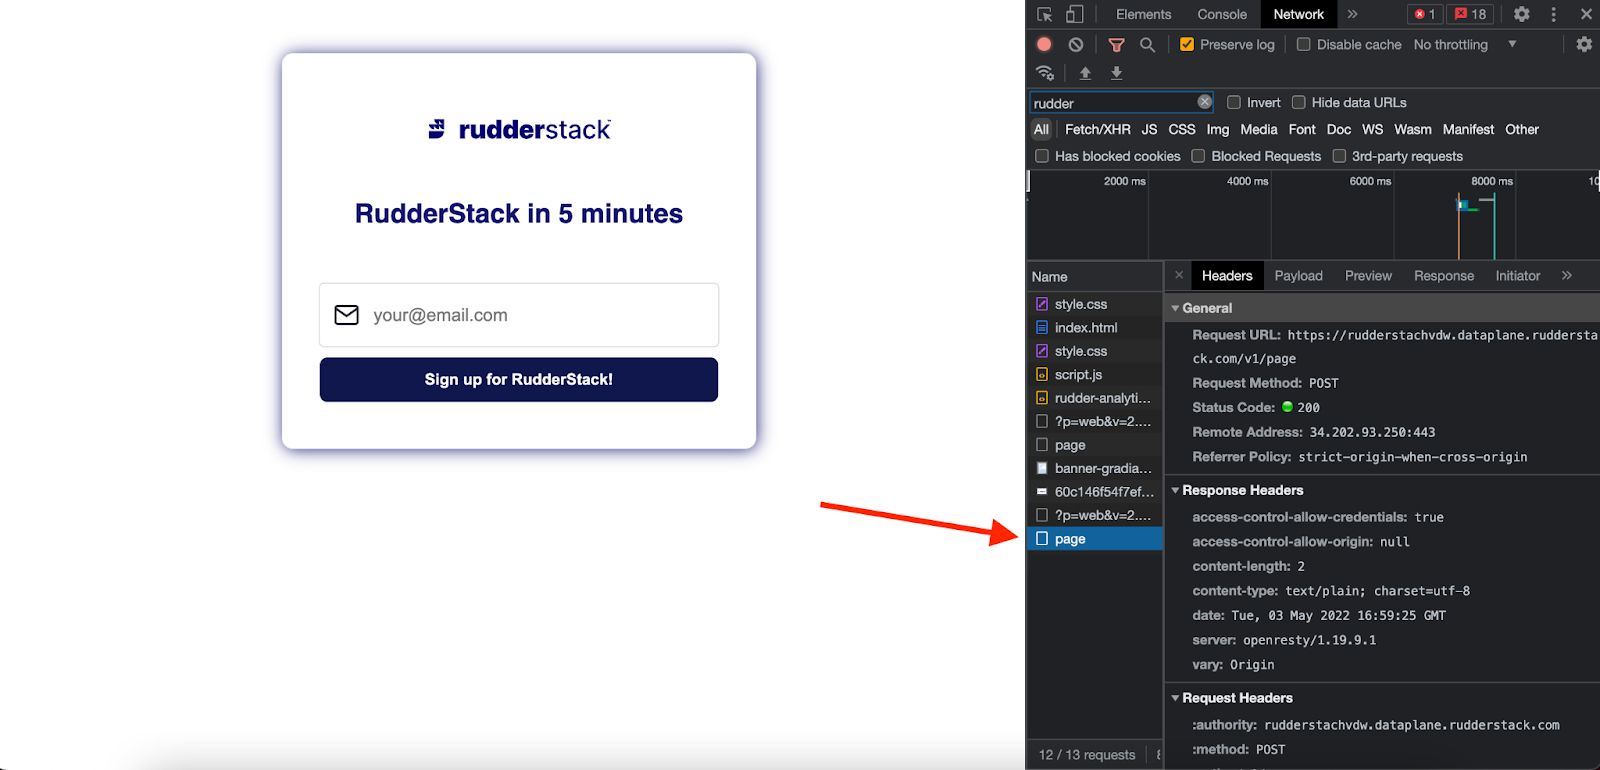The height and width of the screenshot is (770, 1600).
Task: Click Sign up for RudderStack! button
Action: click(519, 380)
